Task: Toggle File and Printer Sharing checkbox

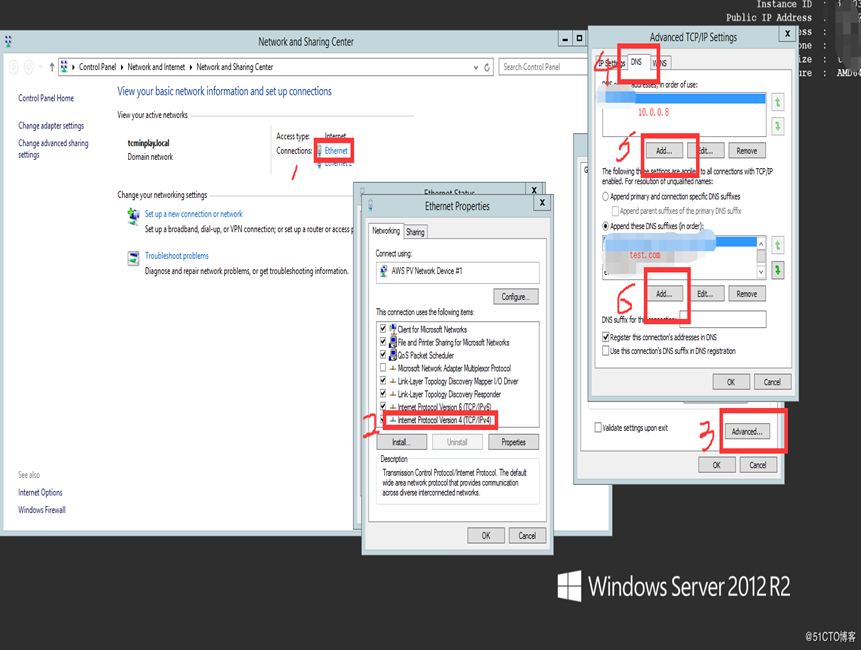Action: point(383,342)
